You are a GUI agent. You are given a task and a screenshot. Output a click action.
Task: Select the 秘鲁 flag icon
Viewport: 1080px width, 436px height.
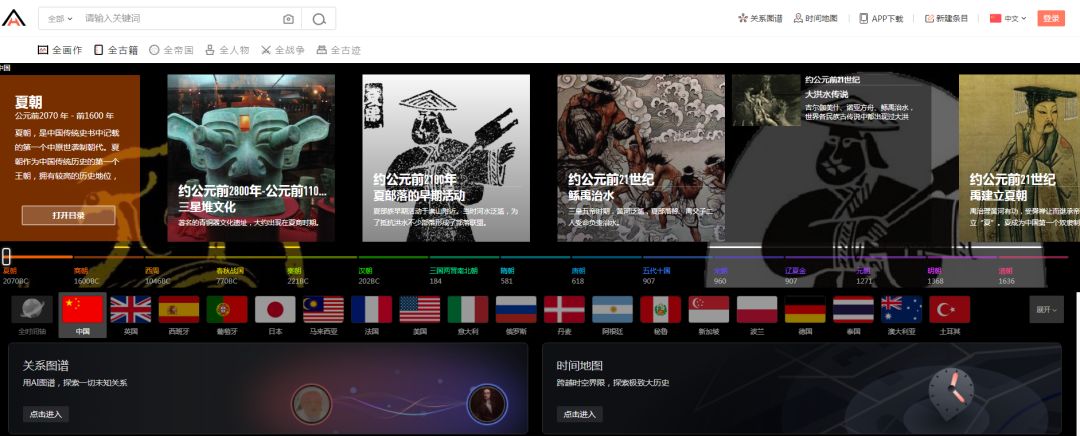[x=661, y=310]
